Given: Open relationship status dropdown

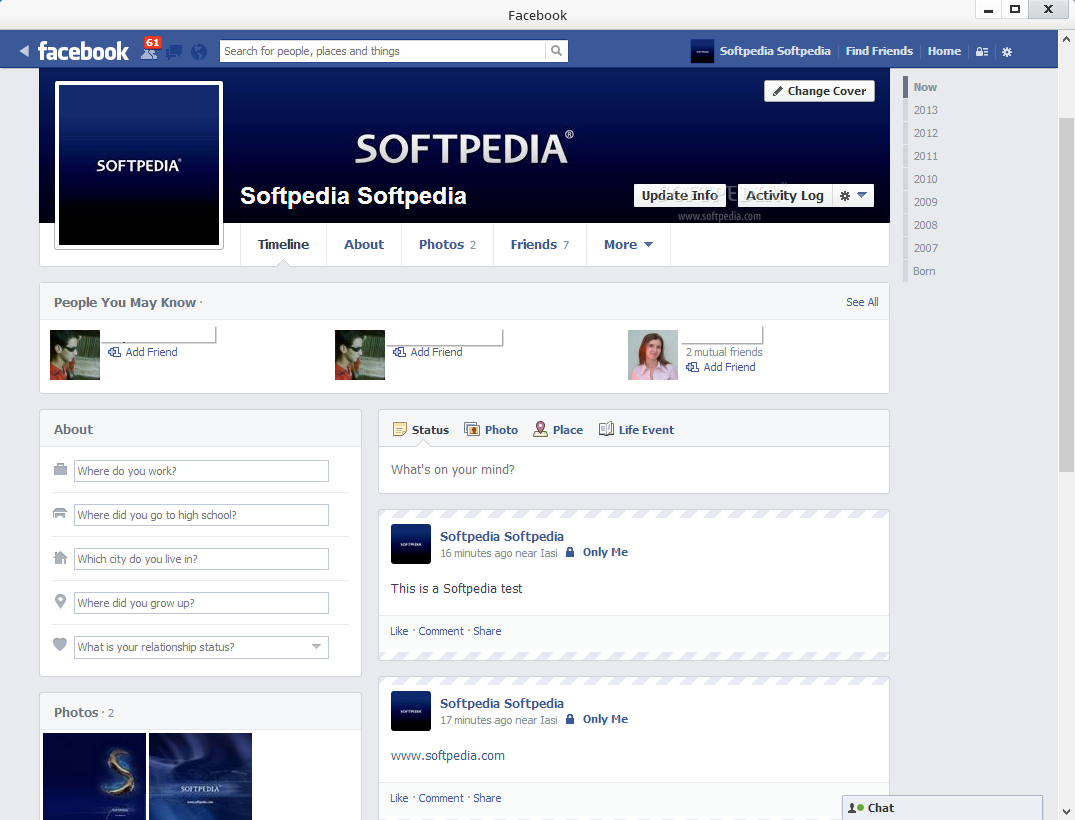Looking at the screenshot, I should tap(316, 647).
